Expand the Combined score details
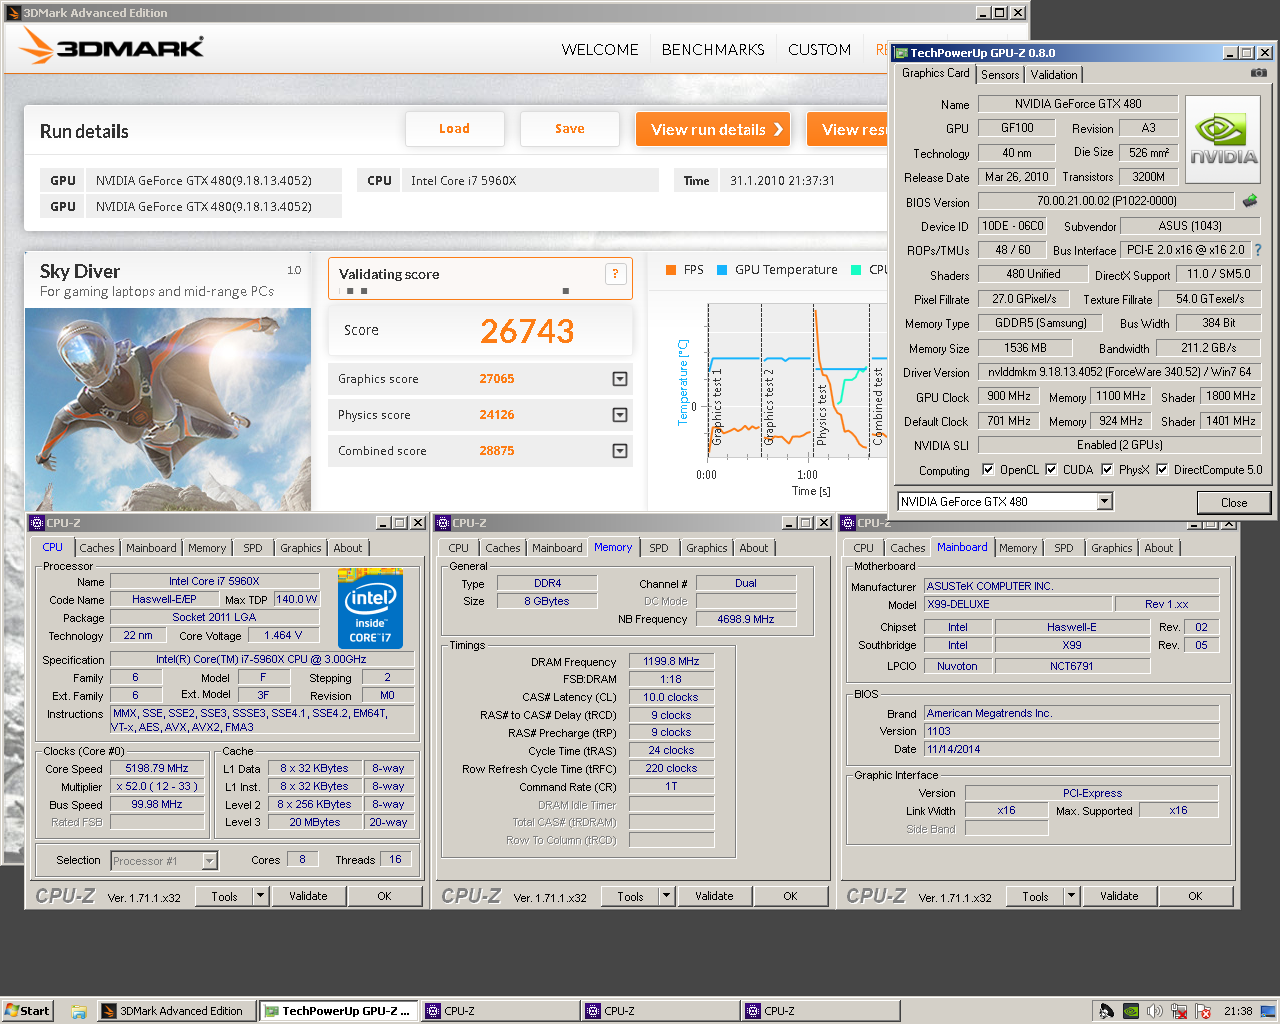 pos(620,451)
